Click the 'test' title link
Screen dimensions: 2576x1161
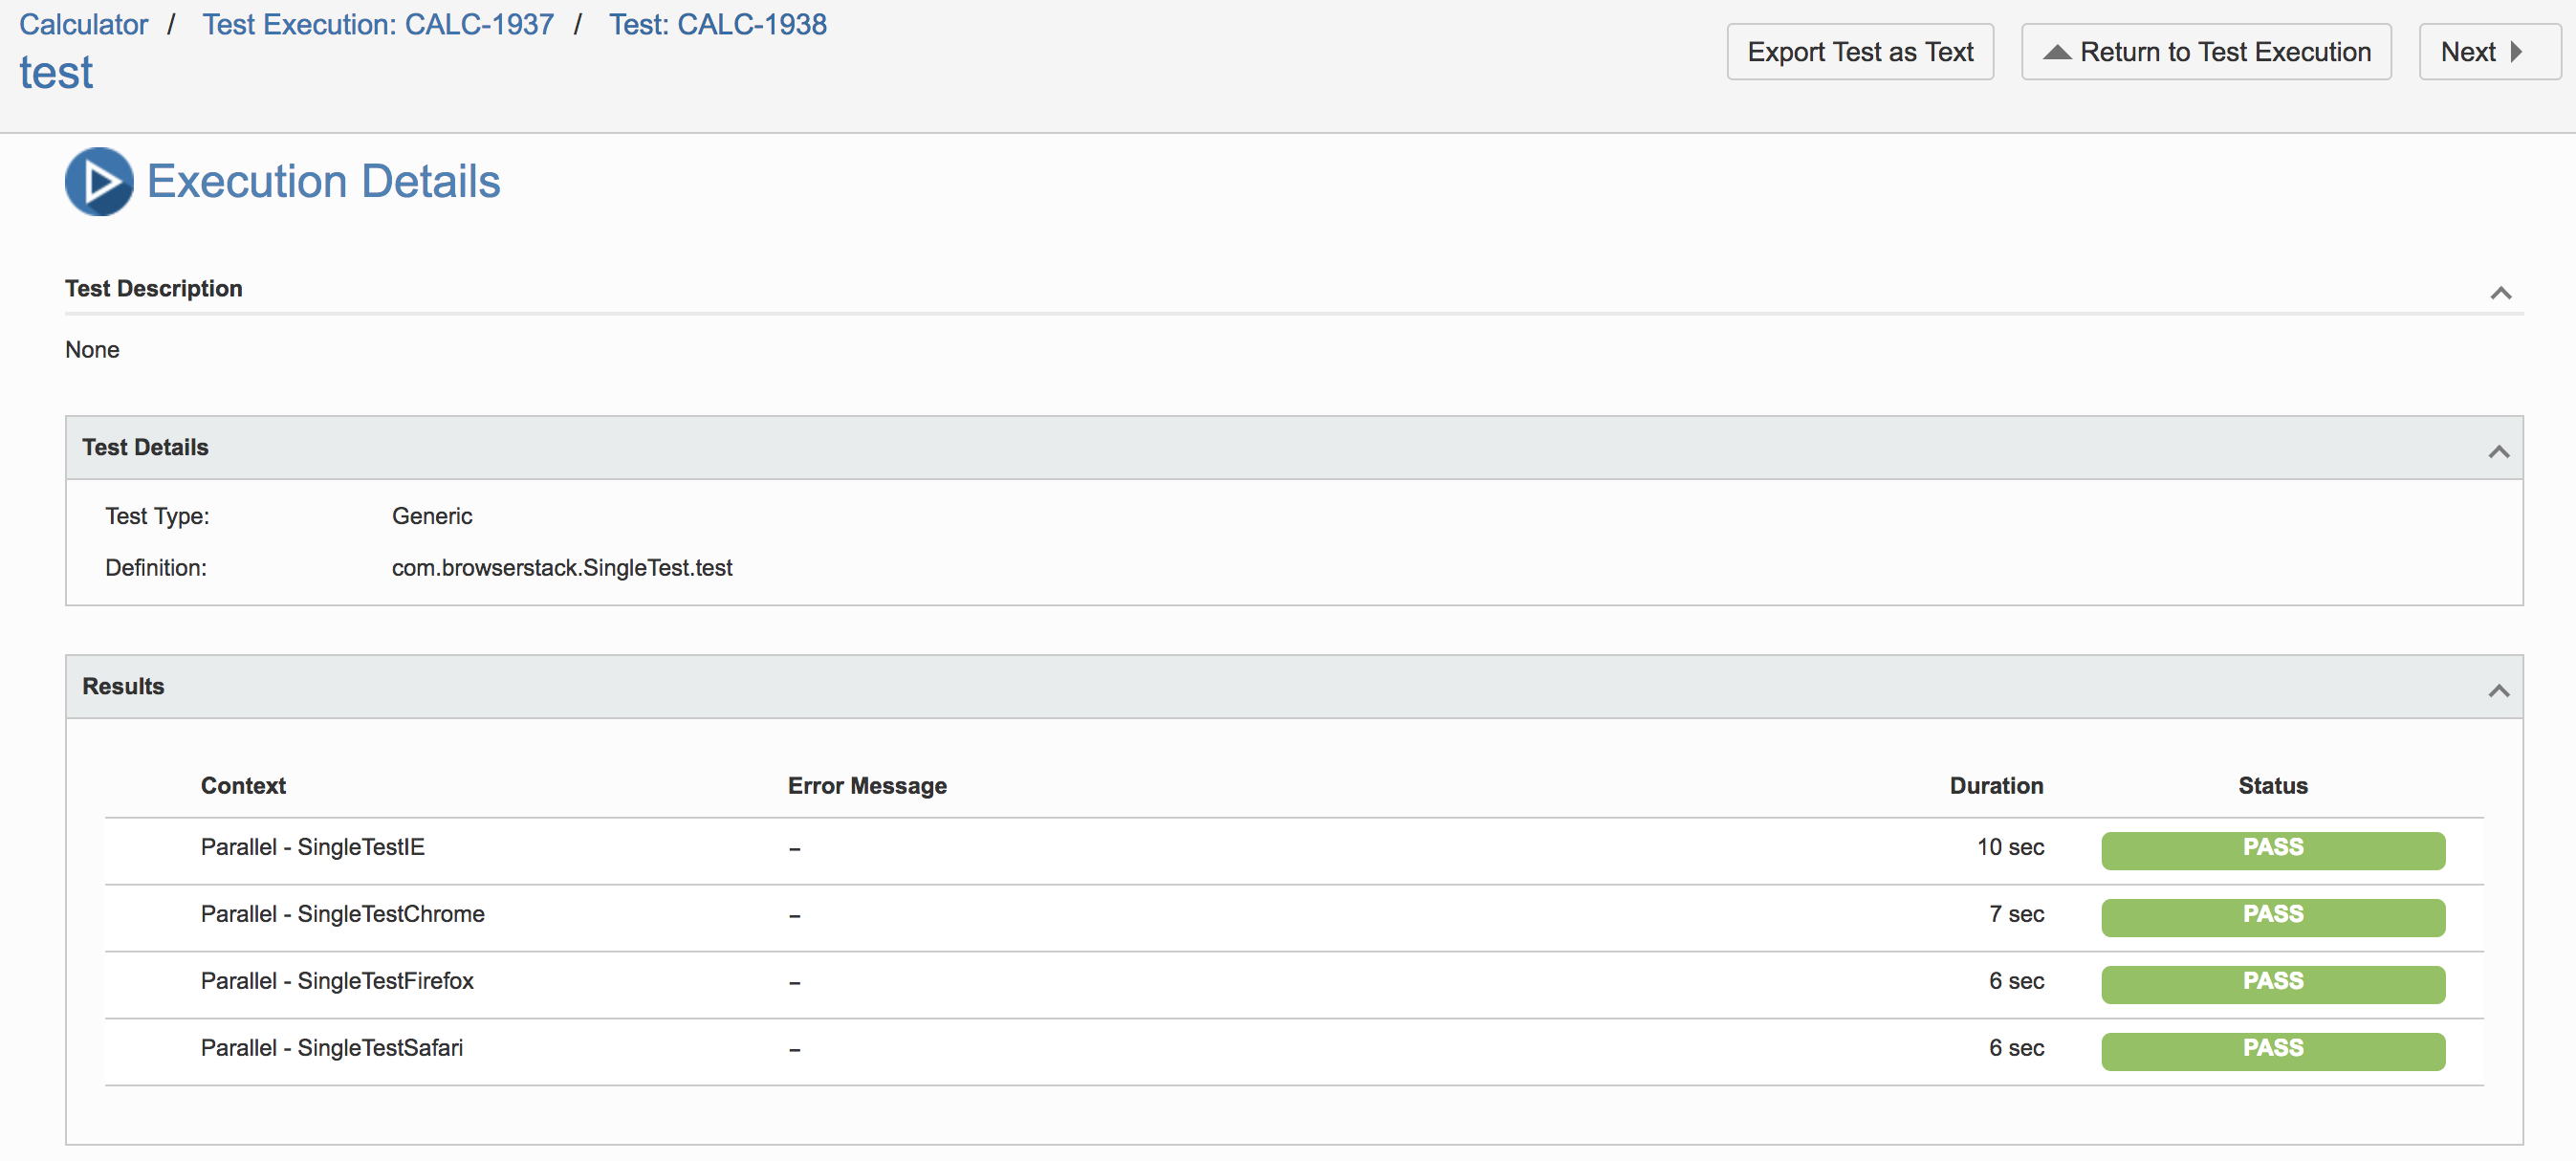pyautogui.click(x=56, y=73)
